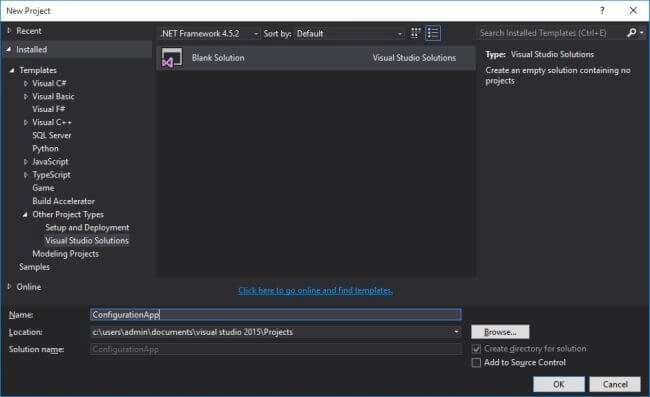
Task: Collapse the Installed section
Action: (9, 49)
